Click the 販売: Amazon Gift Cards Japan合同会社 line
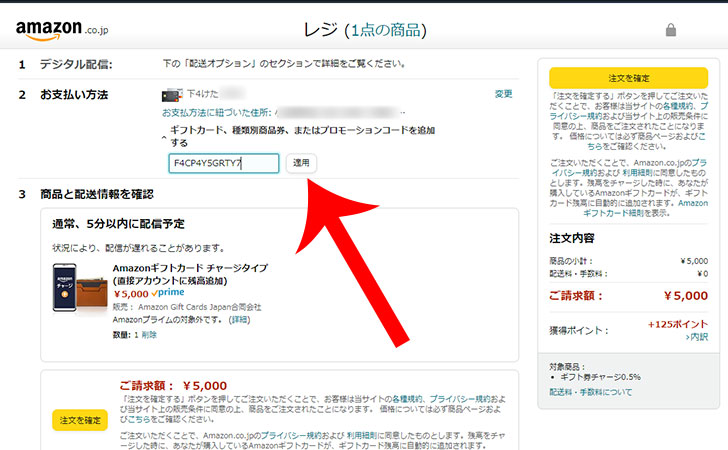The width and height of the screenshot is (728, 450). [x=187, y=307]
